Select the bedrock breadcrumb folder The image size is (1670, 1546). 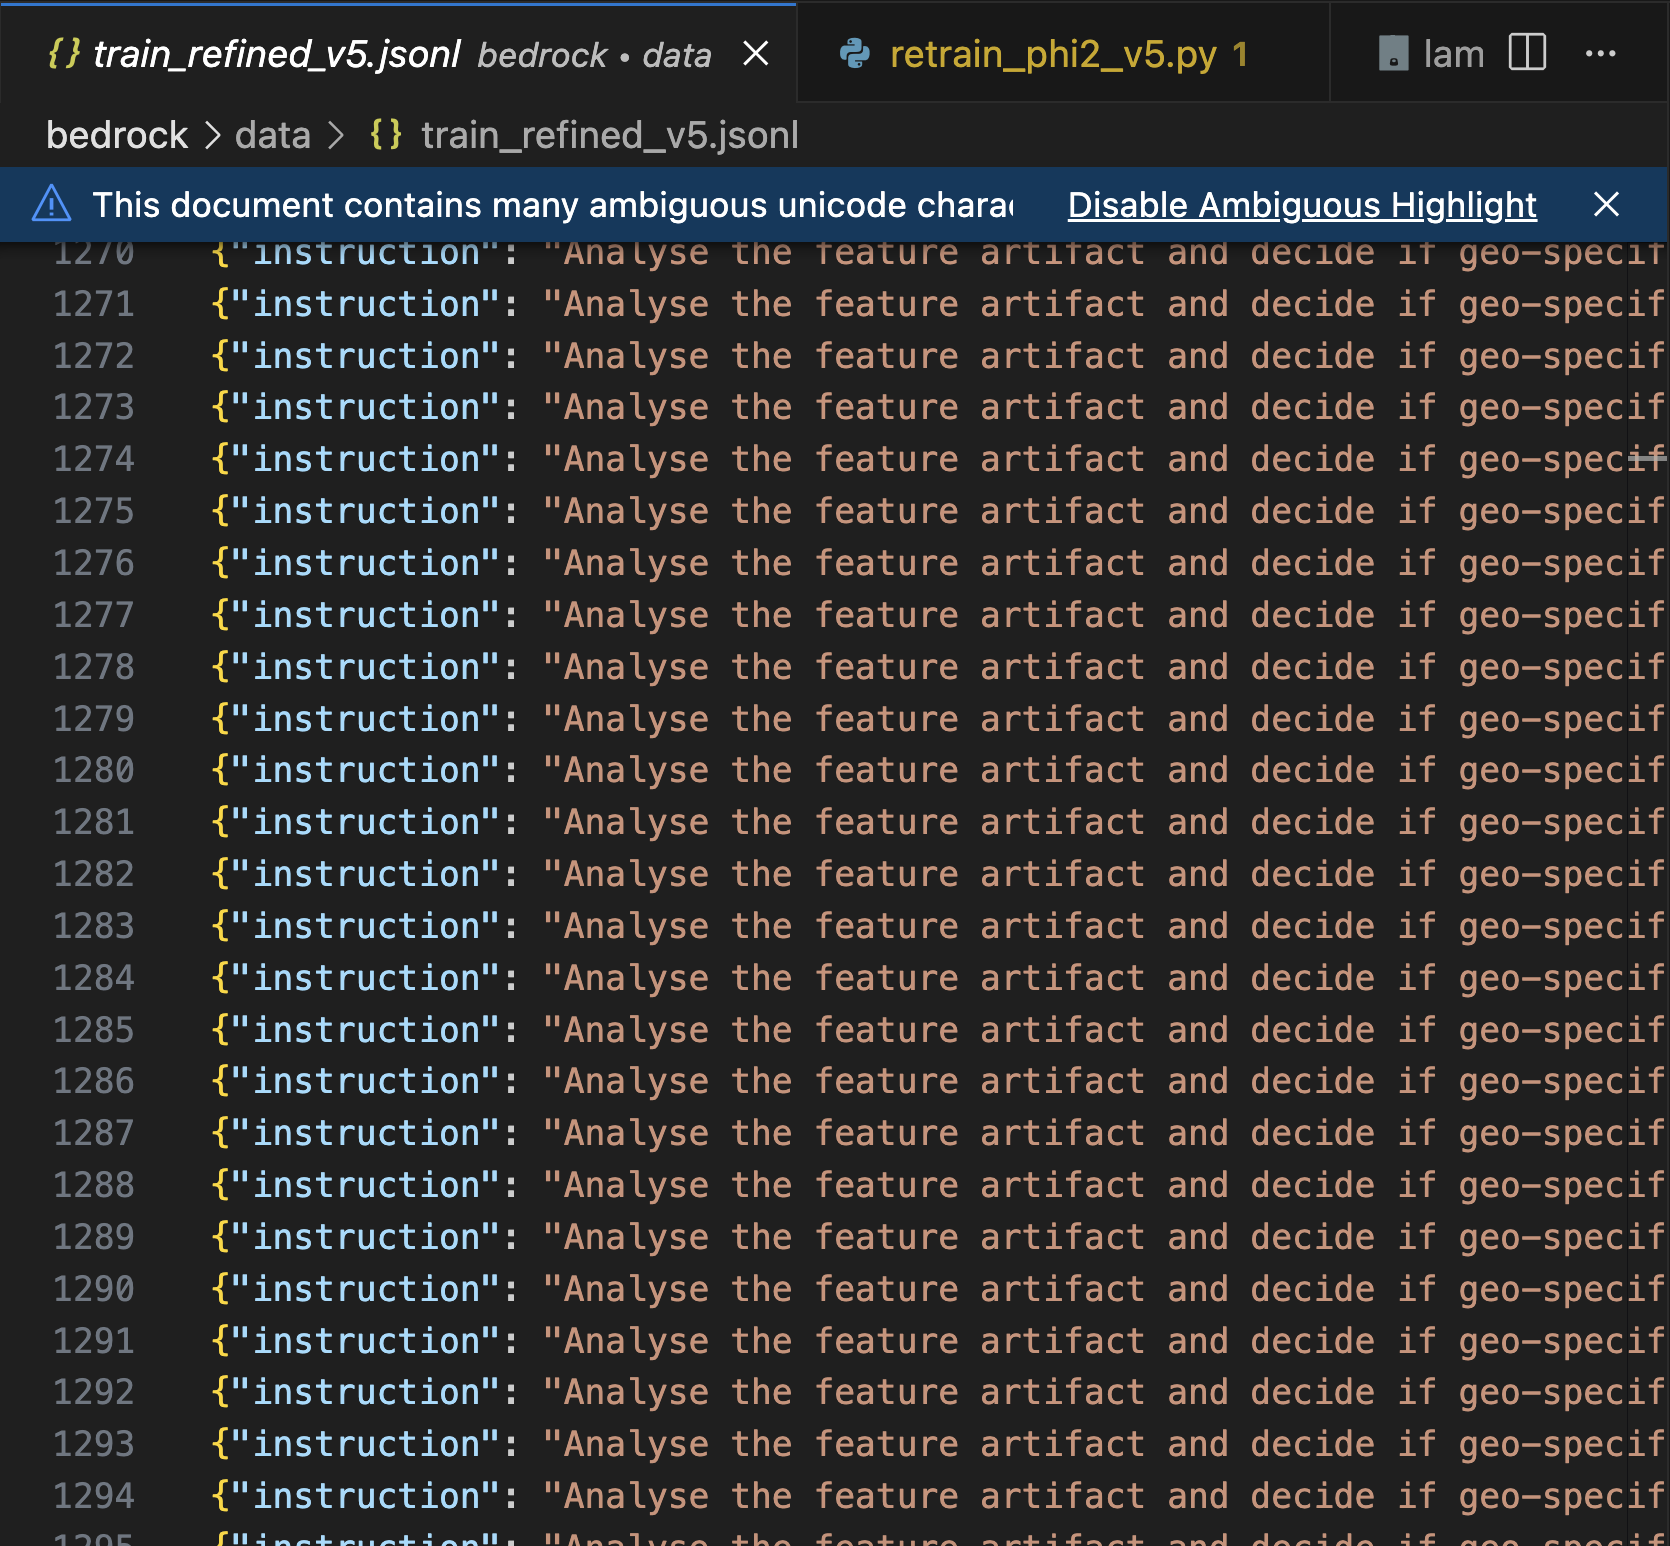coord(117,135)
